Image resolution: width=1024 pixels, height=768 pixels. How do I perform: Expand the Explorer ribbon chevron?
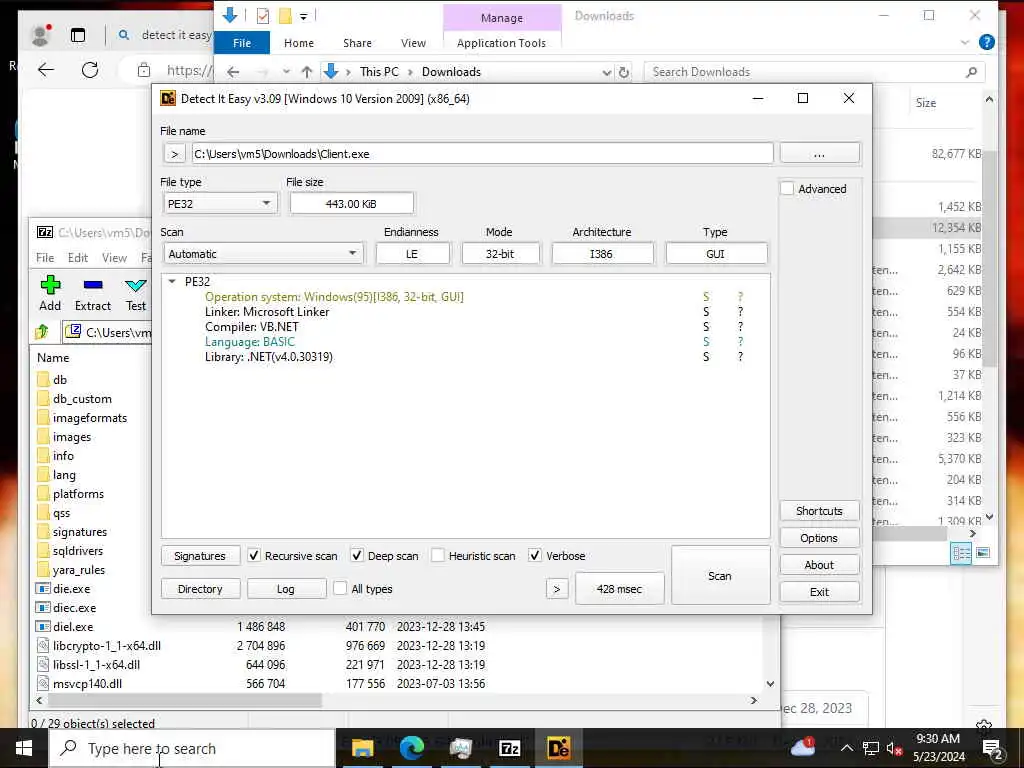[965, 42]
